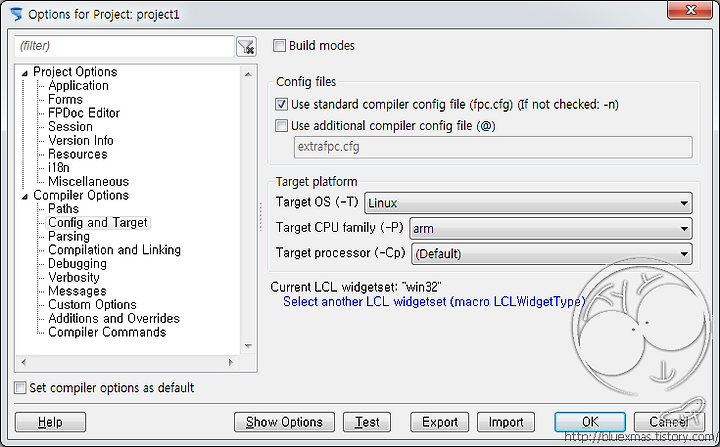Select Paths under Compiler Options
Viewport: 720px width, 447px height.
tap(63, 209)
